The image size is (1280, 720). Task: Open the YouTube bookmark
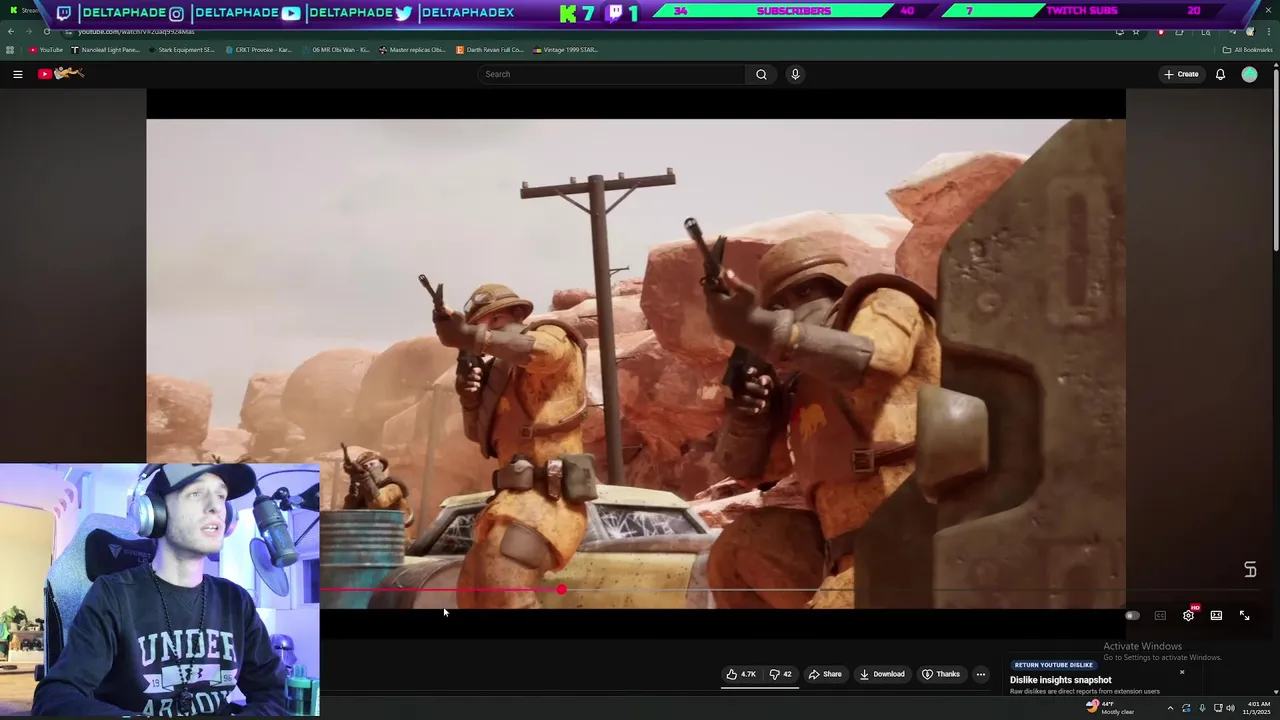click(x=46, y=50)
